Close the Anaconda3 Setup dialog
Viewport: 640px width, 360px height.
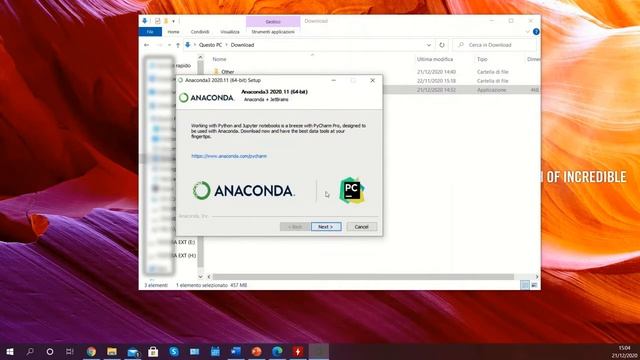[x=372, y=80]
